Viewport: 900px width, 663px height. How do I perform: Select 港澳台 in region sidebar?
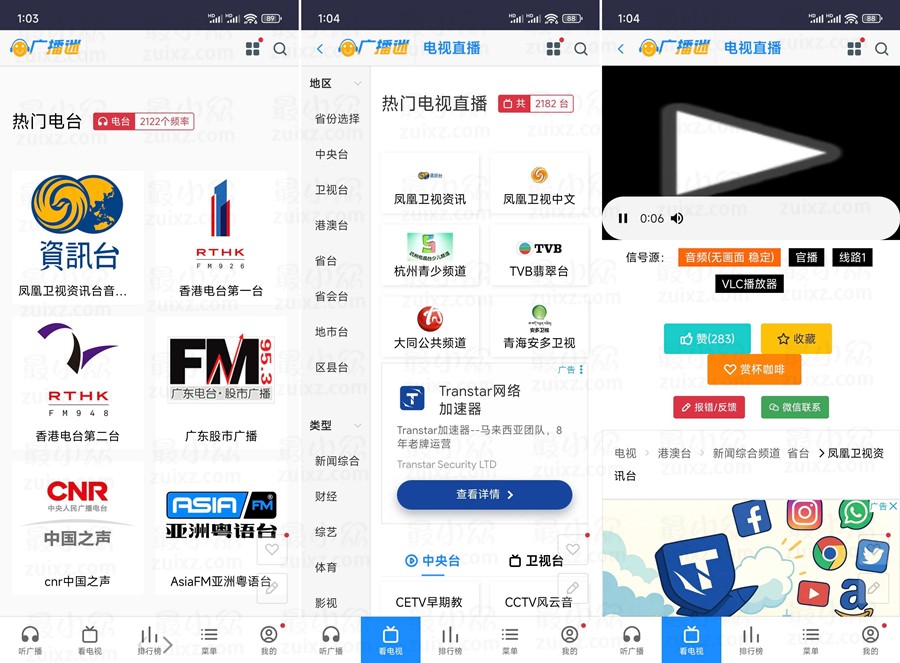pyautogui.click(x=331, y=226)
